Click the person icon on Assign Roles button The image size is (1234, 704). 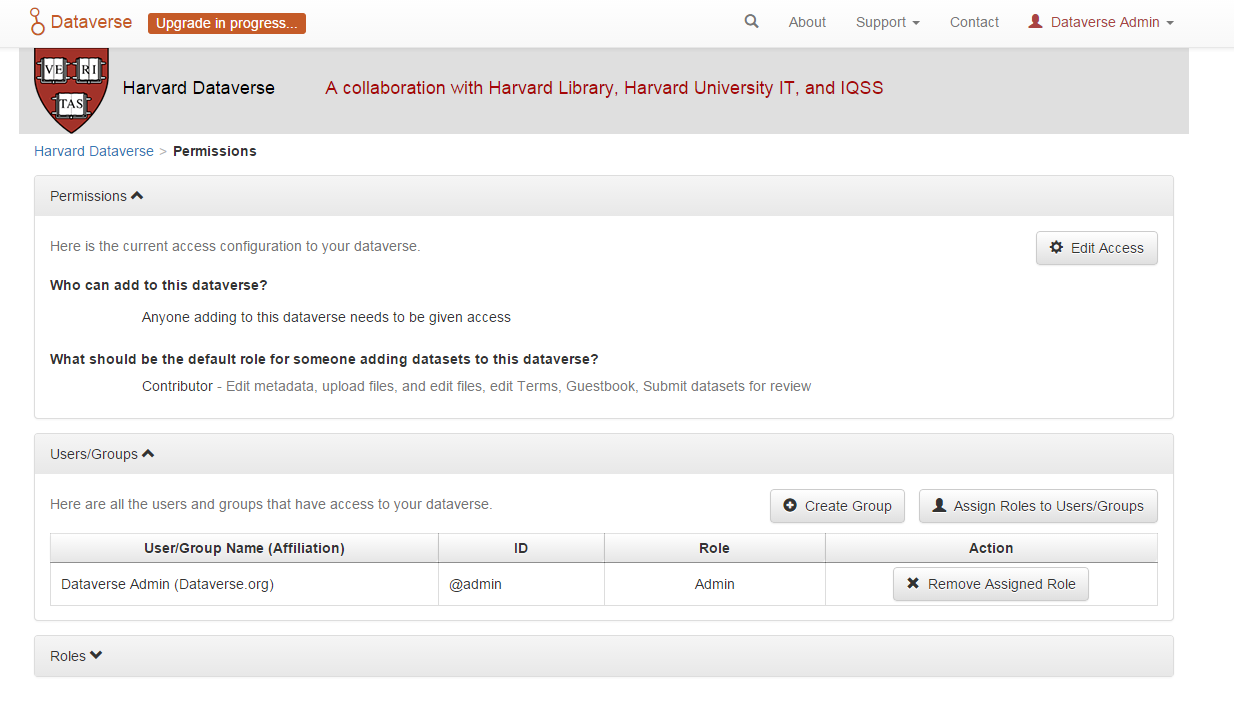pyautogui.click(x=938, y=505)
